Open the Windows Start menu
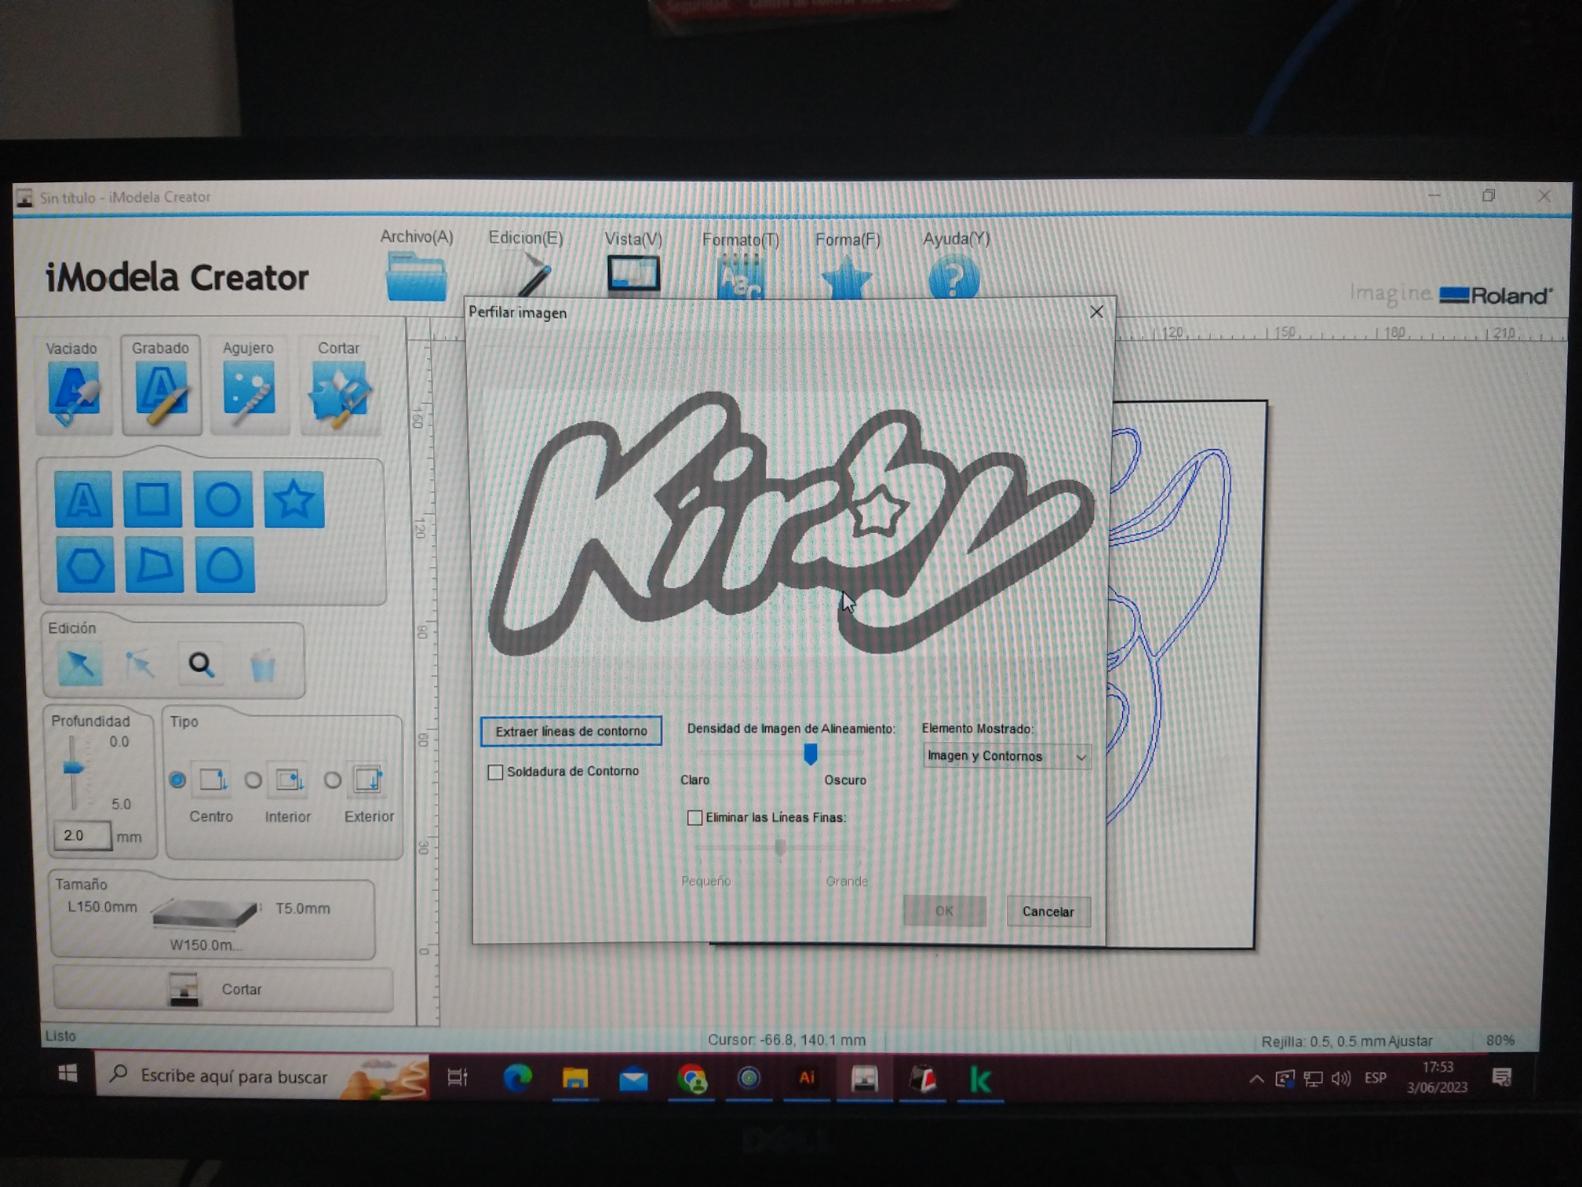The image size is (1582, 1187). point(68,1075)
